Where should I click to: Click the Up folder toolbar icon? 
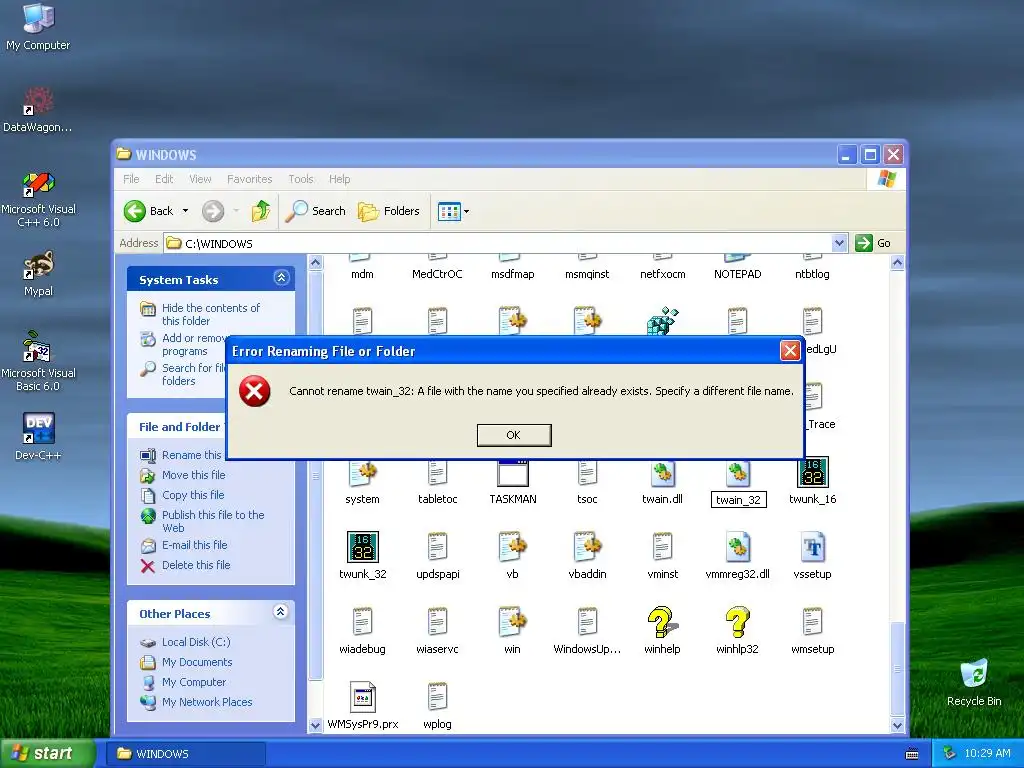(261, 211)
